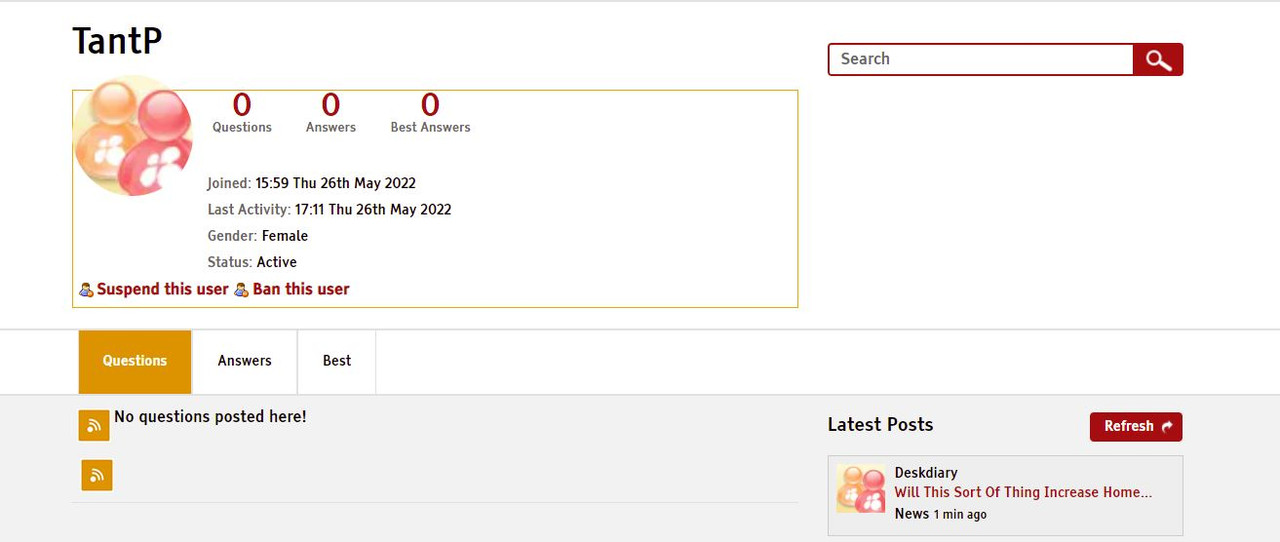Viewport: 1280px width, 542px height.
Task: Click the Status value Active
Action: click(x=277, y=262)
